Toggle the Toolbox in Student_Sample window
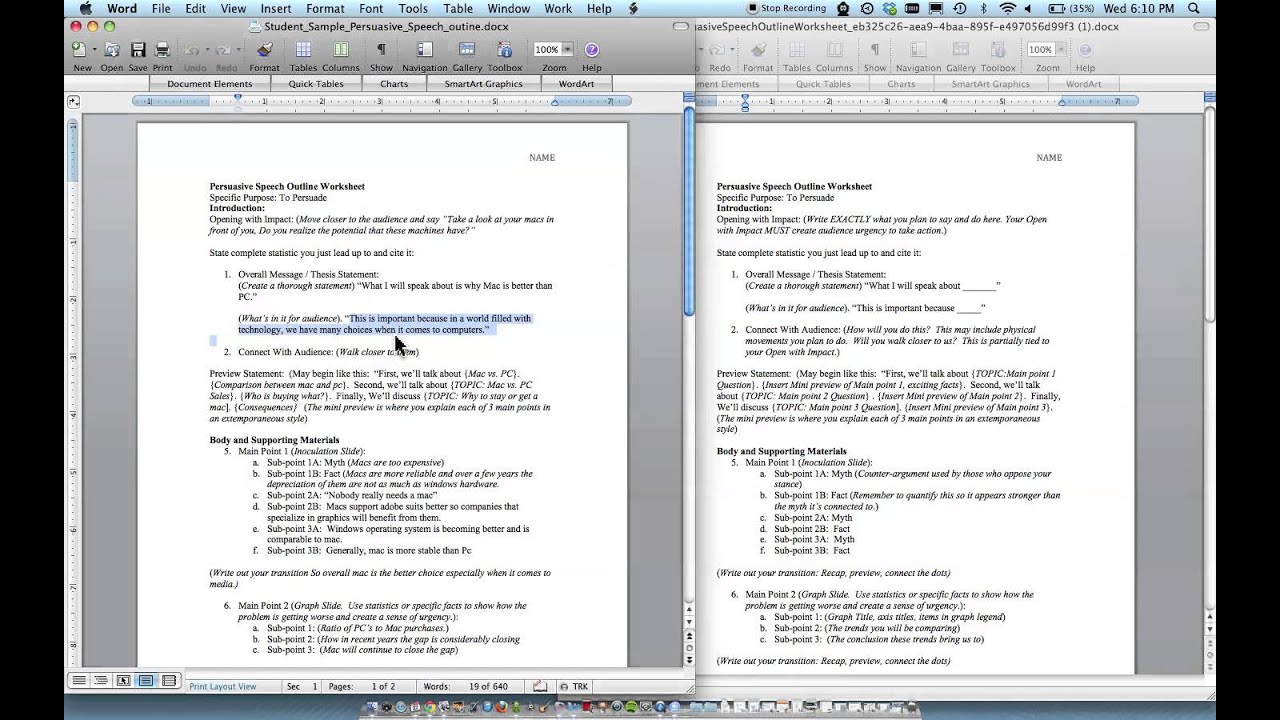1280x720 pixels. (x=503, y=50)
